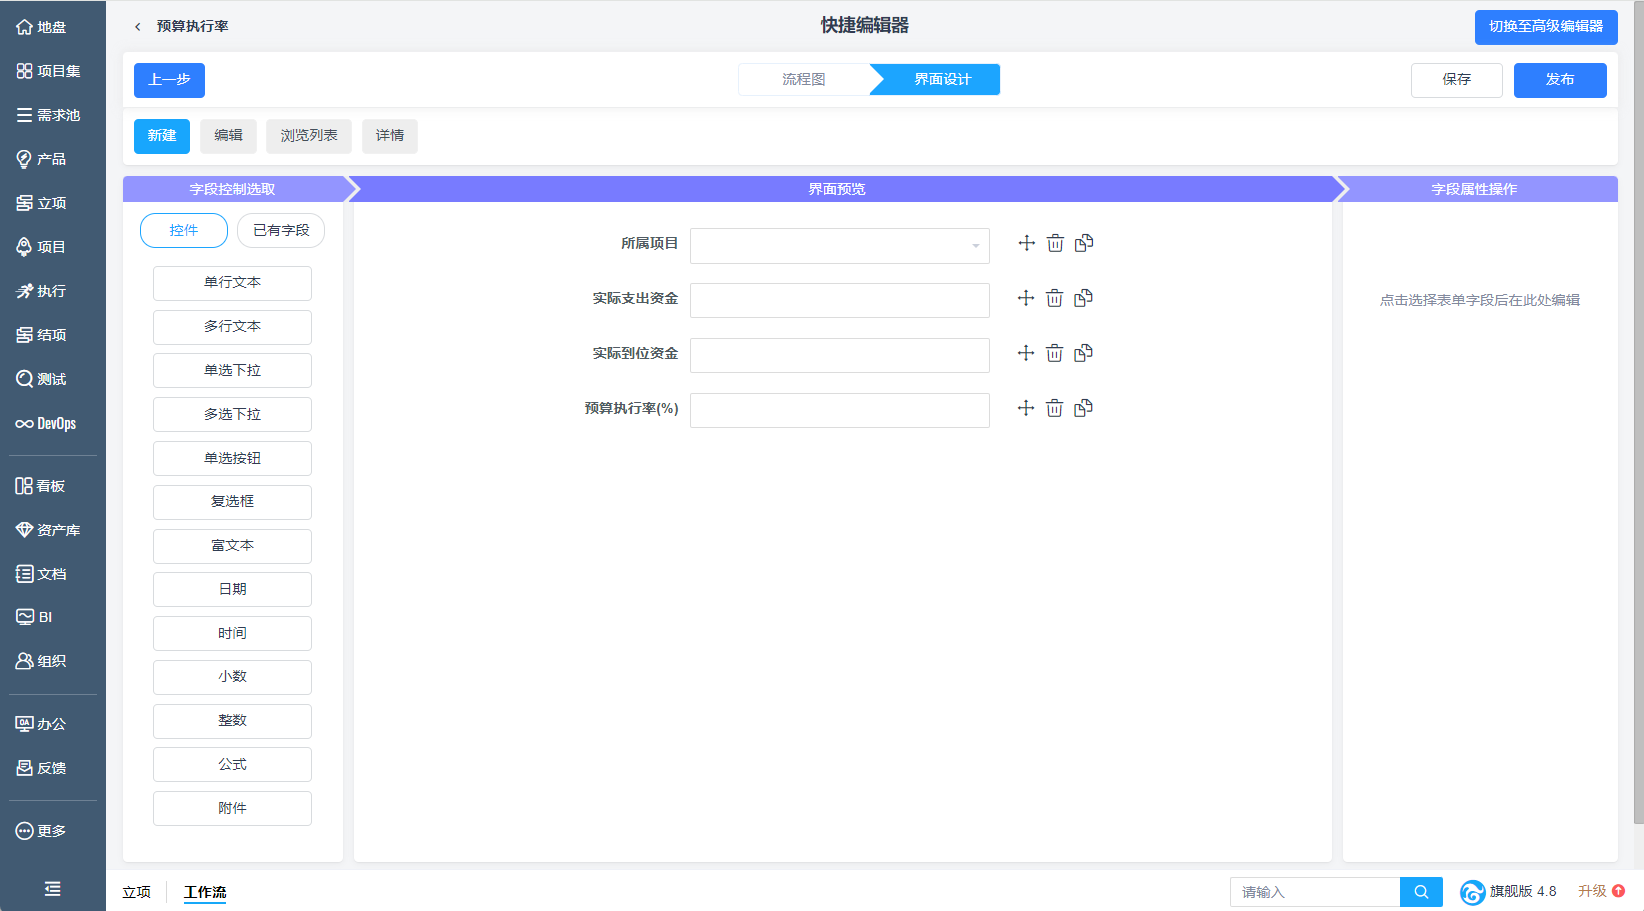
Task: Collapse the sidebar using bottom menu icon
Action: coord(52,888)
